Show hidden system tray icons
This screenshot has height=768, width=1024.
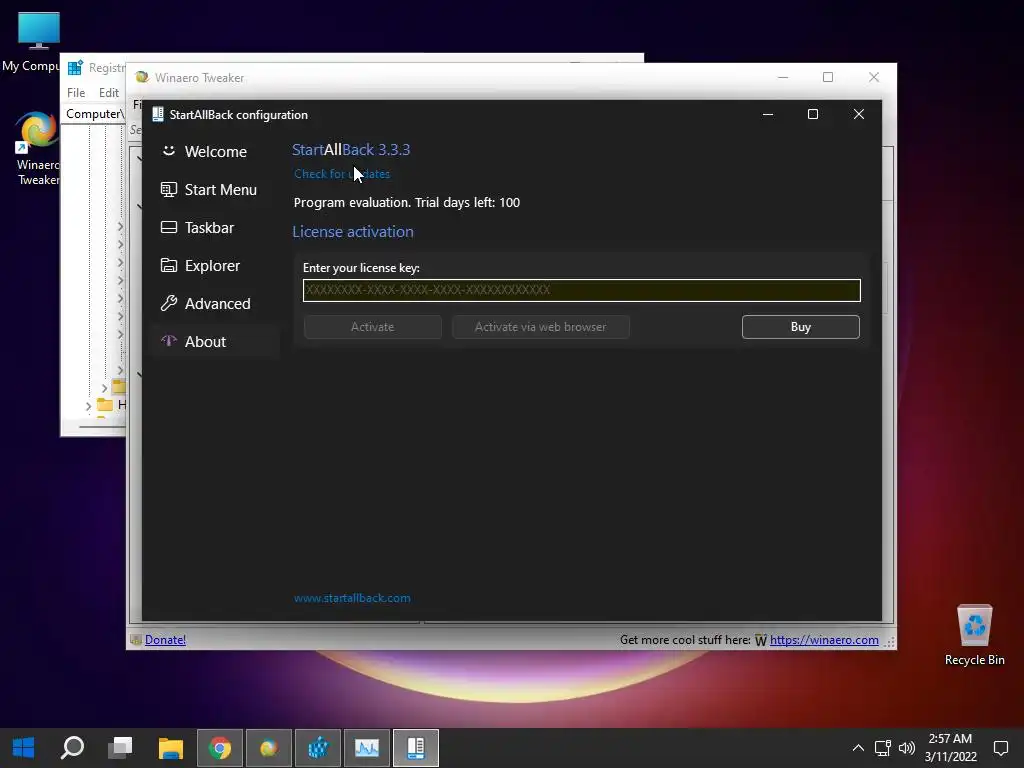(858, 748)
